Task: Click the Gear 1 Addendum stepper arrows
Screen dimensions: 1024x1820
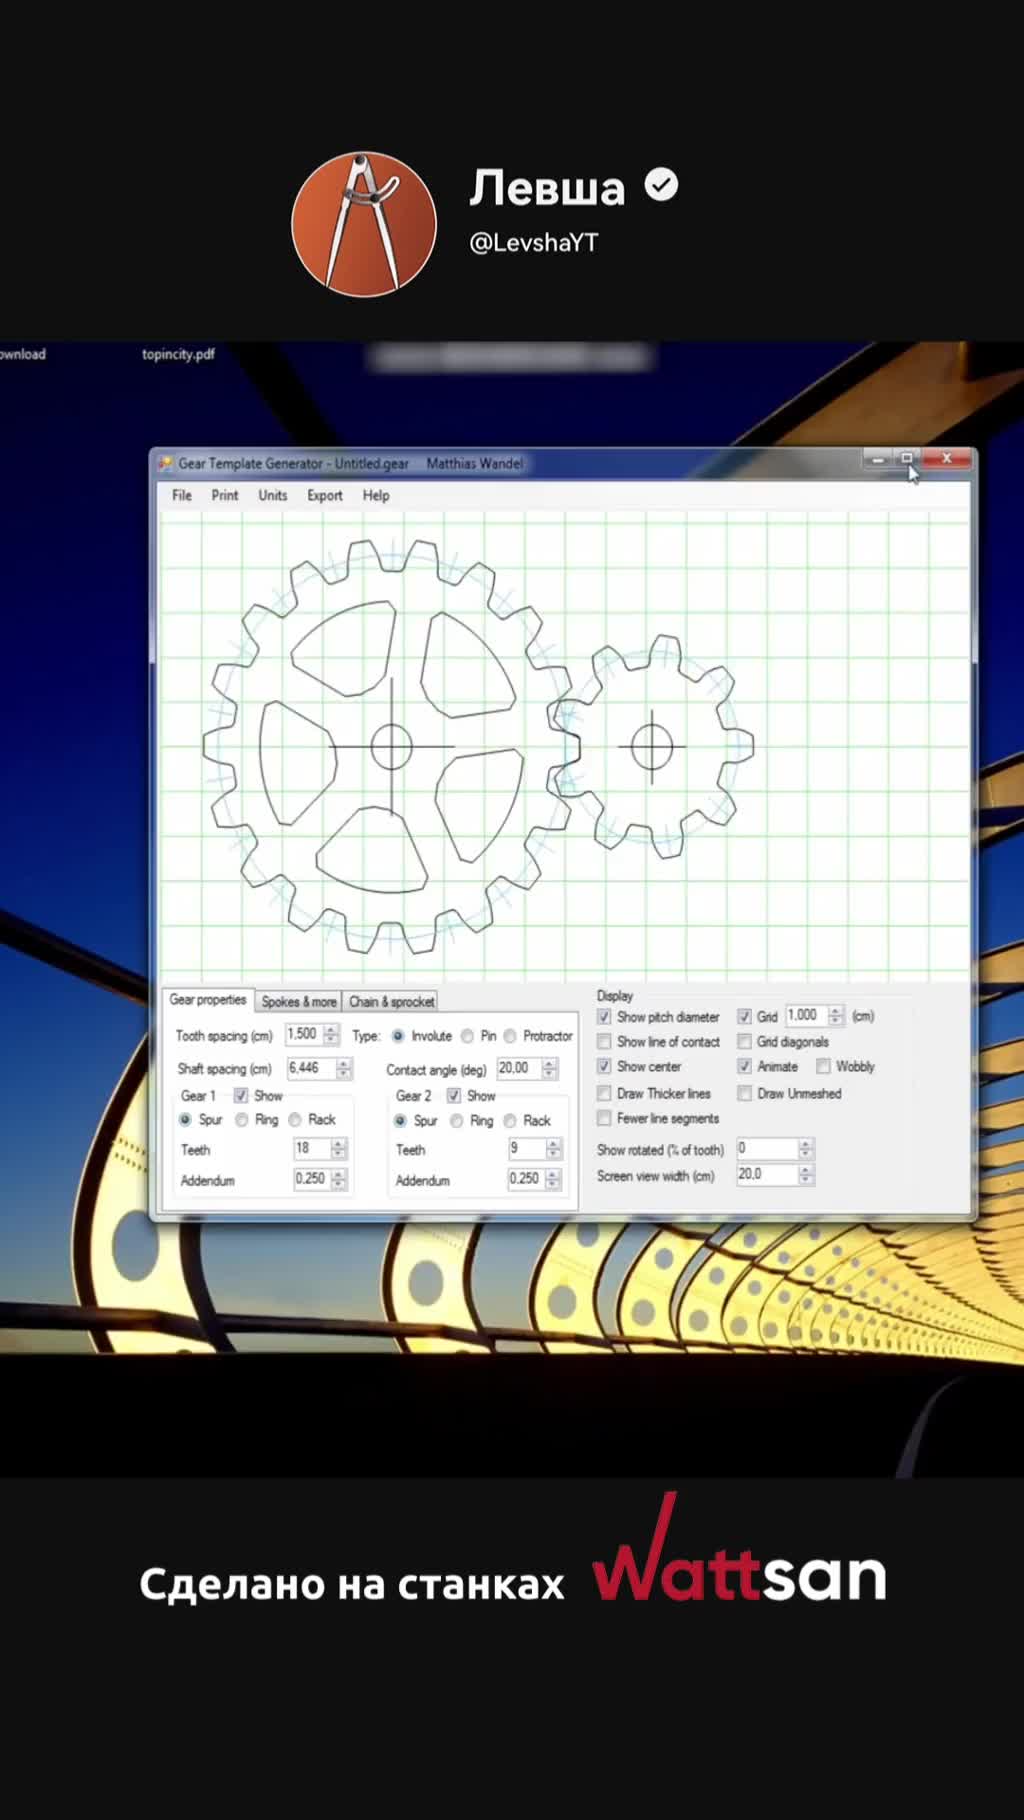Action: 339,1180
